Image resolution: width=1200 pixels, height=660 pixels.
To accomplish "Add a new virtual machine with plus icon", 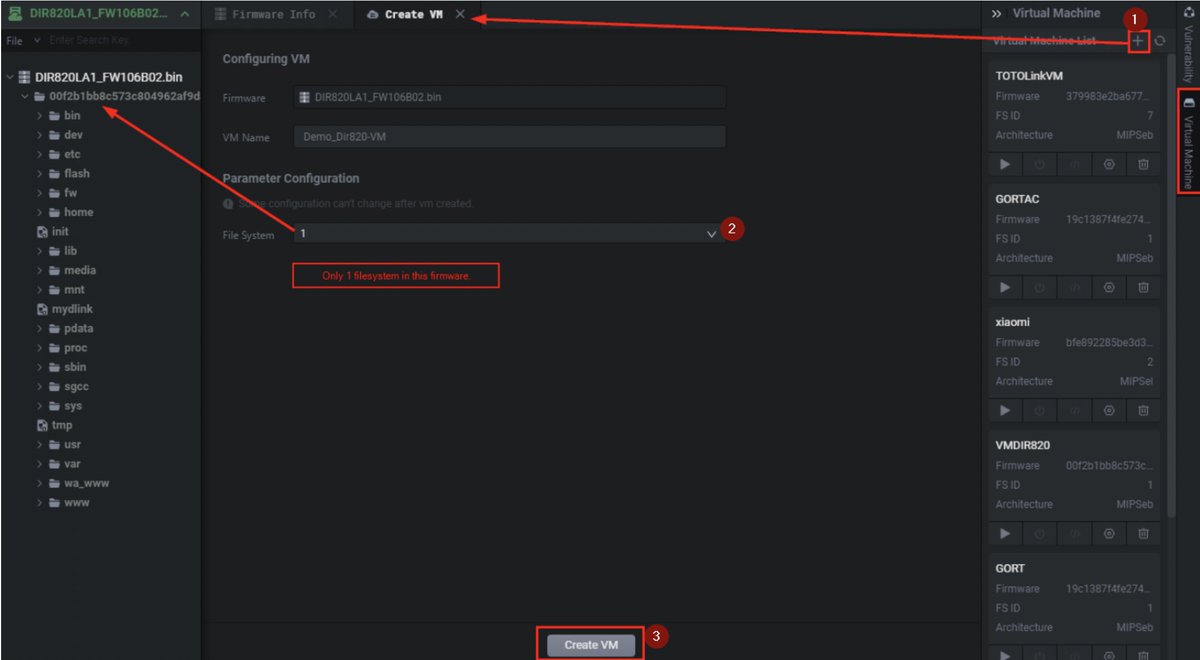I will (1138, 41).
